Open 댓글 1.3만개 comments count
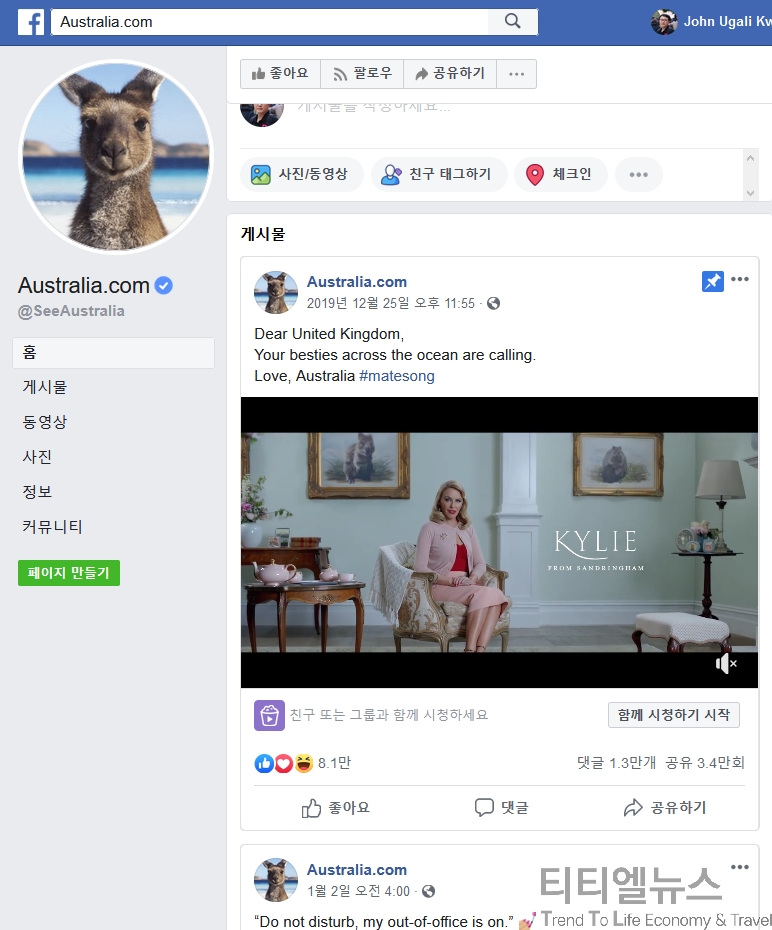772x930 pixels. (617, 763)
